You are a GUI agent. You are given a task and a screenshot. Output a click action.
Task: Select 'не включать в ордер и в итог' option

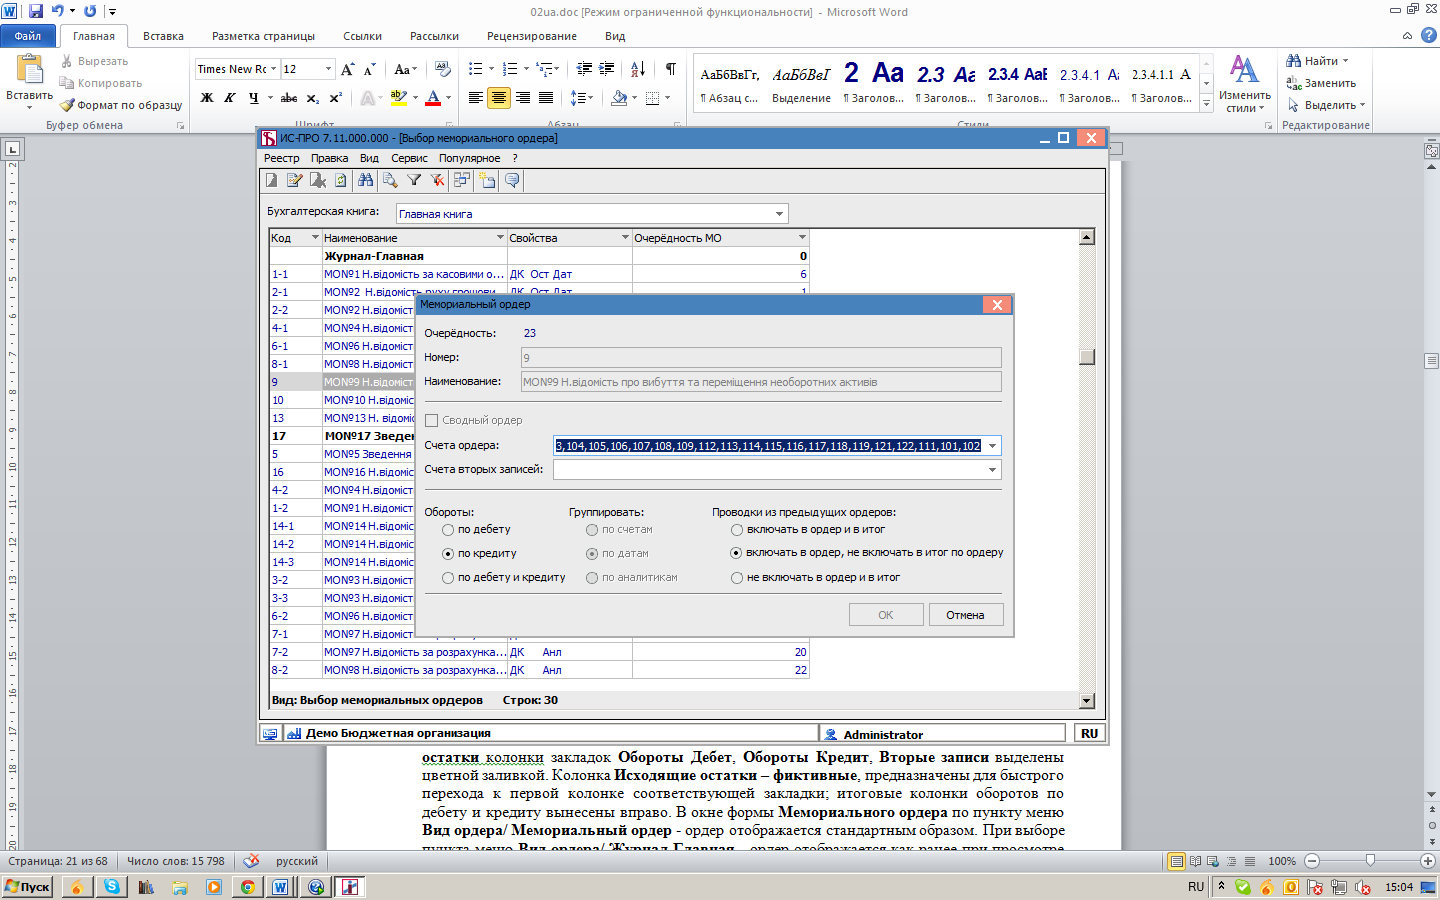click(x=737, y=578)
